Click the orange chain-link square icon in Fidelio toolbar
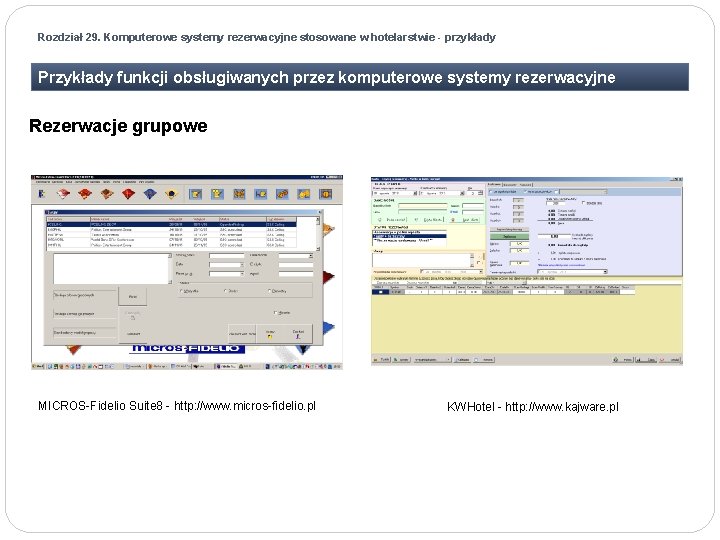 [x=282, y=194]
